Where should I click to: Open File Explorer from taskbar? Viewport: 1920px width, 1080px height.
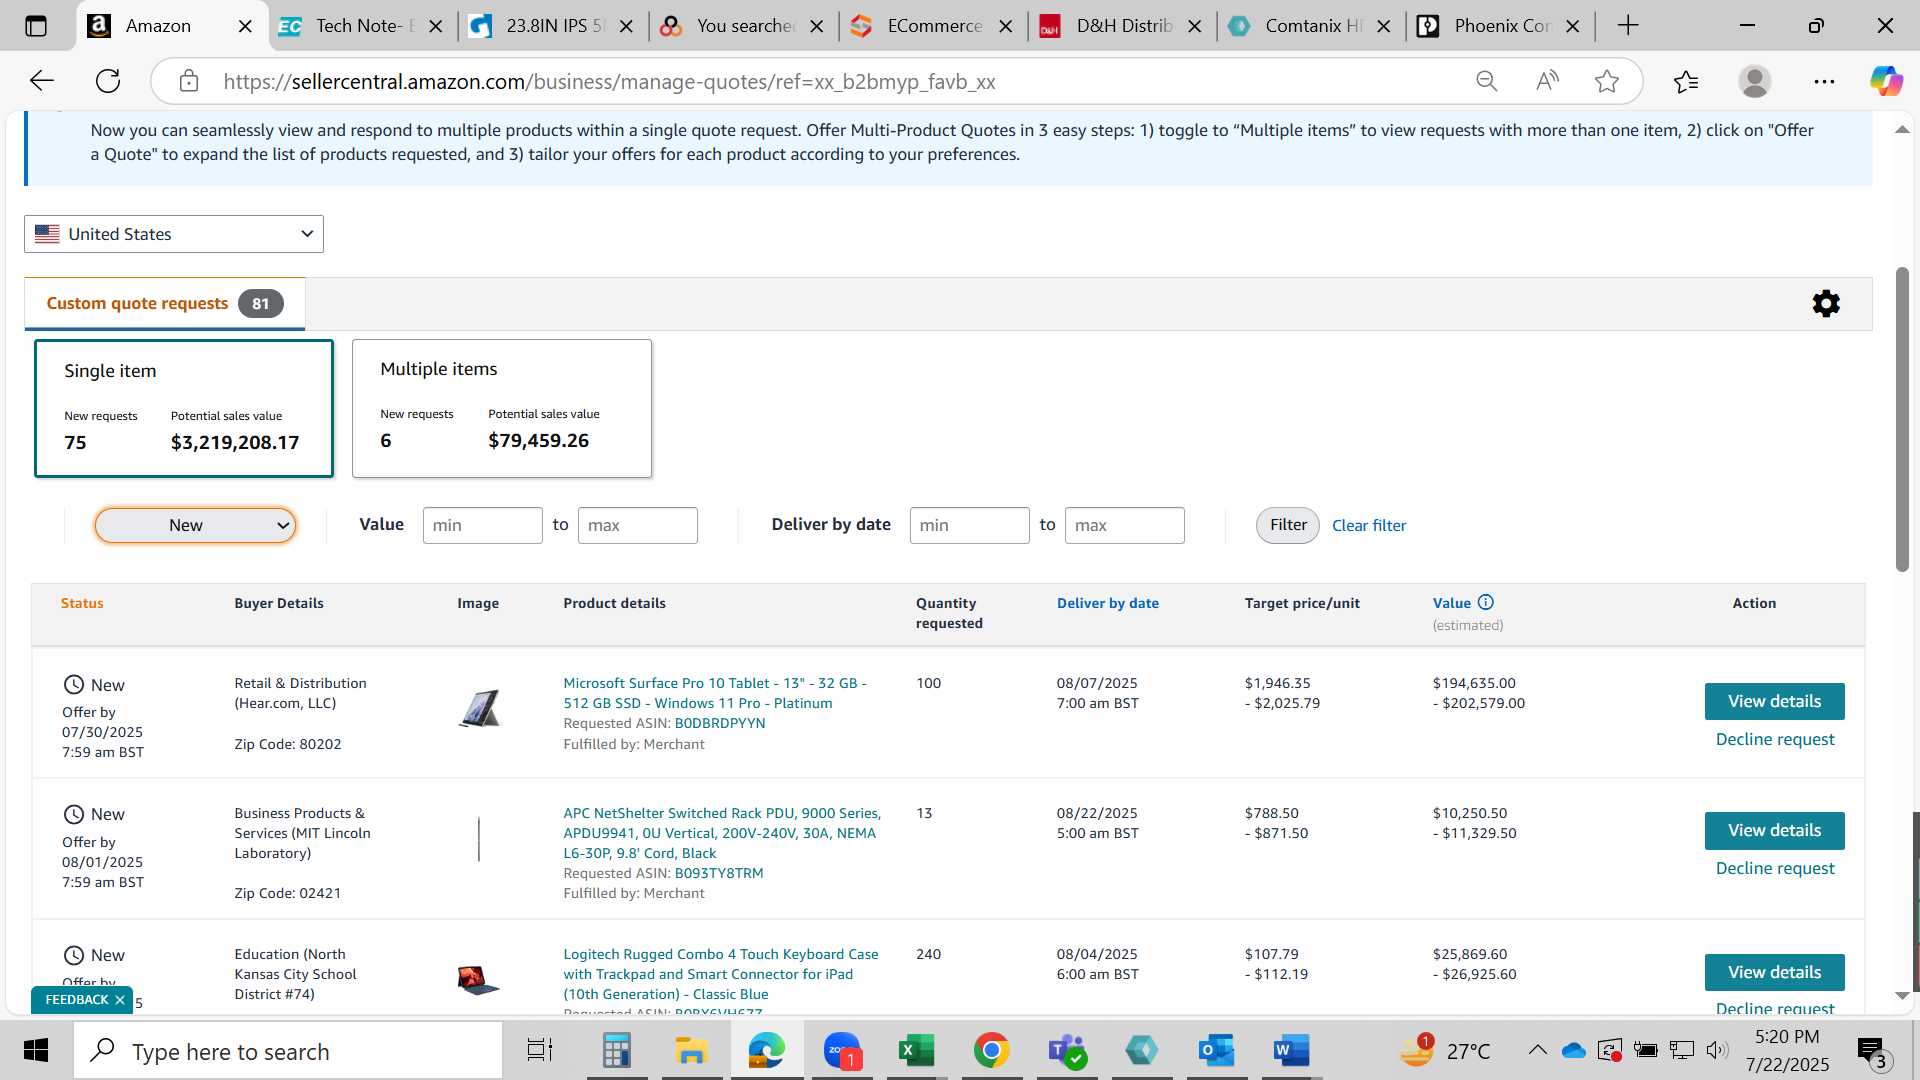(x=691, y=1051)
